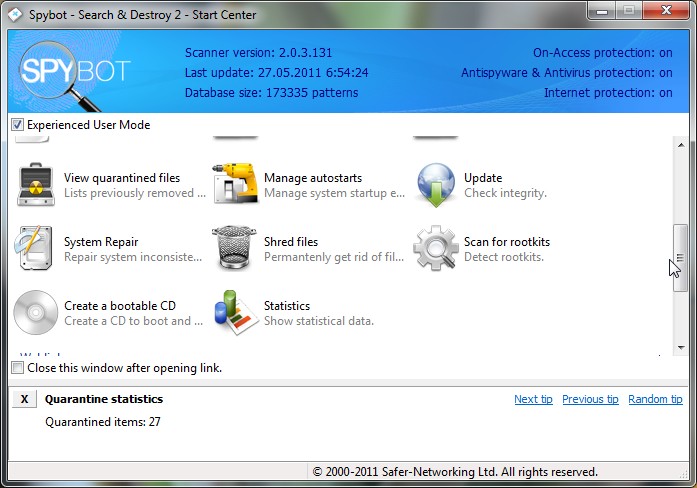Click the Lists previously removed description
This screenshot has width=697, height=488.
tap(135, 193)
